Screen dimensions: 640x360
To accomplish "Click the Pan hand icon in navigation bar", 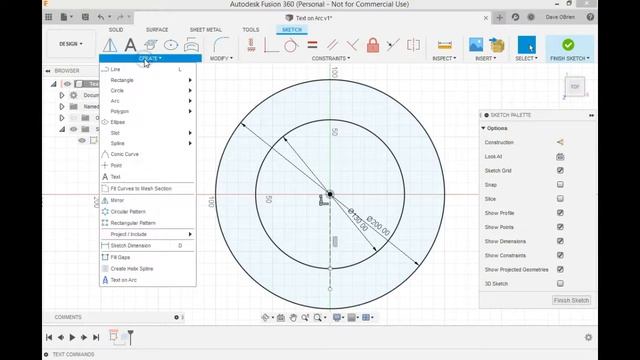I will tap(293, 318).
